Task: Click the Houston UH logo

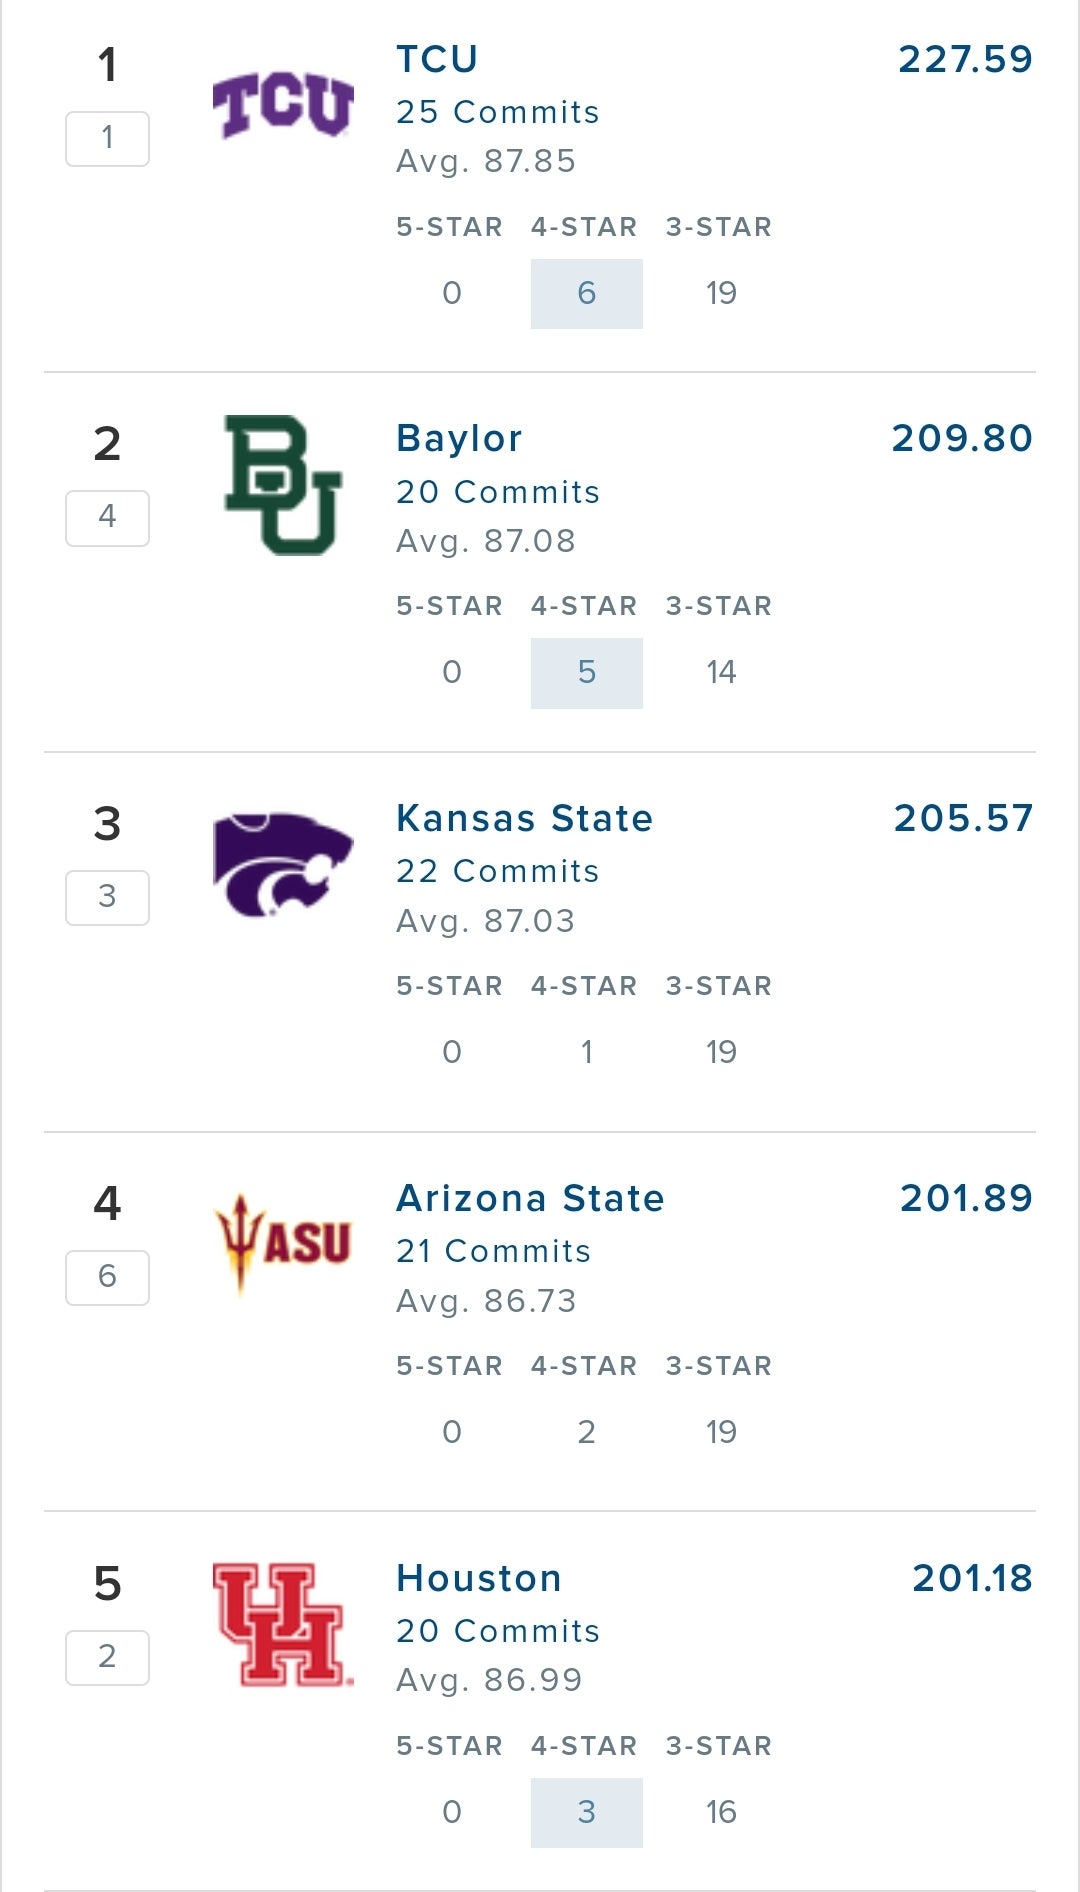Action: (283, 1624)
